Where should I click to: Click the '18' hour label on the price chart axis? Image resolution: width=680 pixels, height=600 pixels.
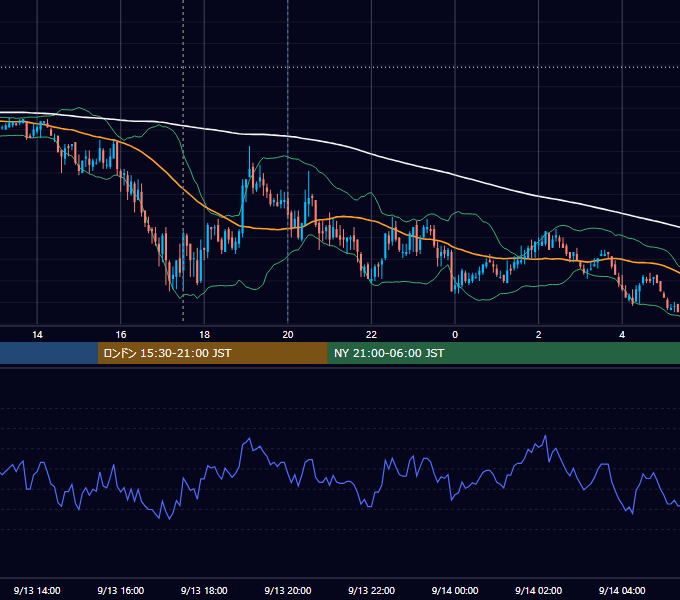[204, 335]
